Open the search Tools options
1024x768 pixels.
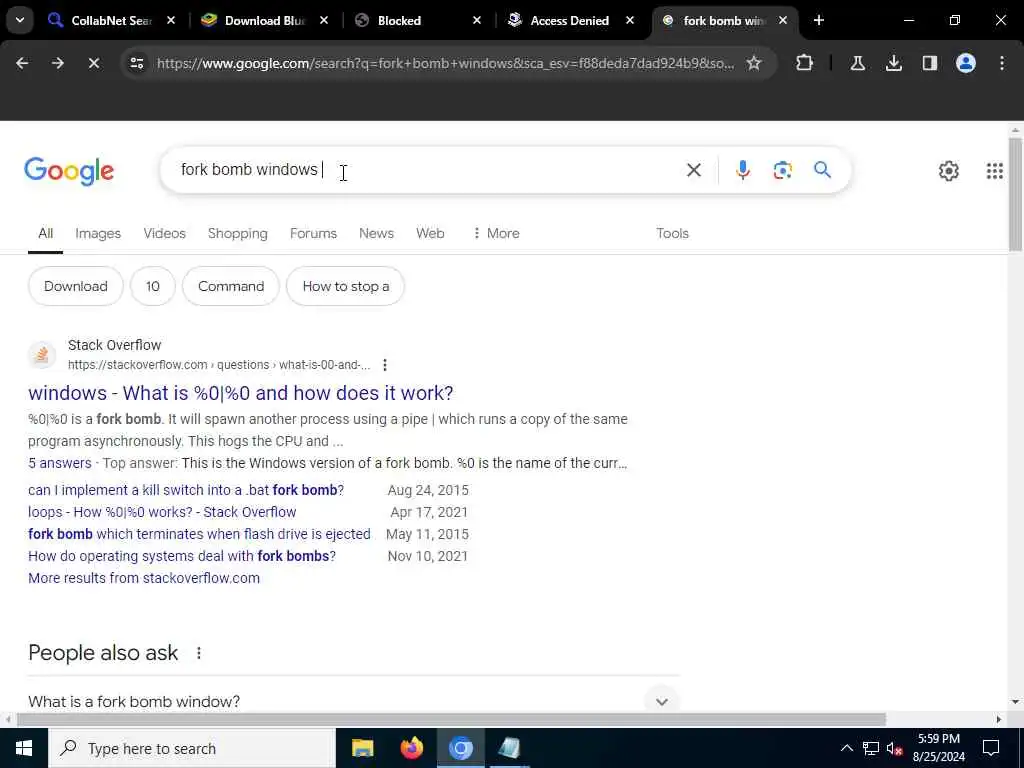coord(673,234)
